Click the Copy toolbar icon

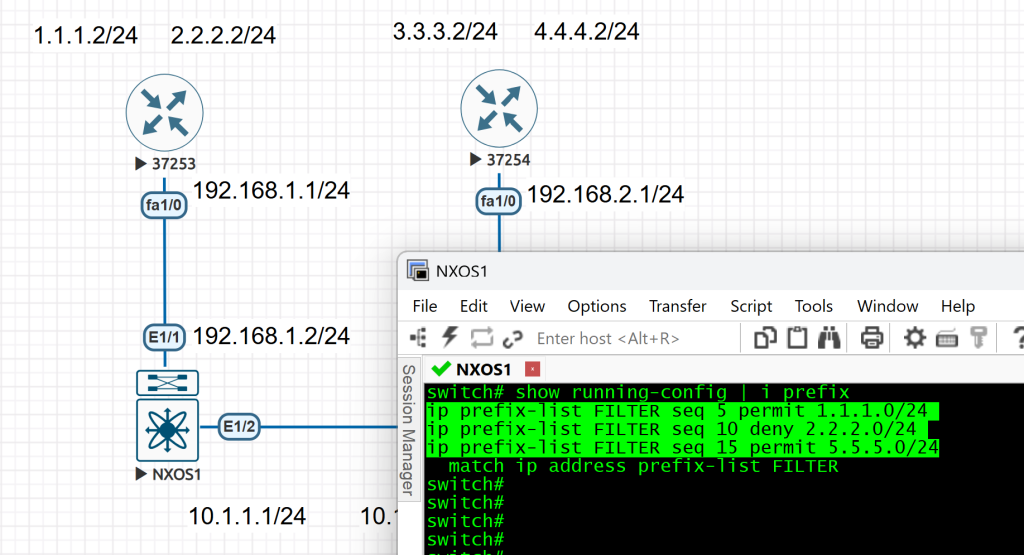[766, 338]
